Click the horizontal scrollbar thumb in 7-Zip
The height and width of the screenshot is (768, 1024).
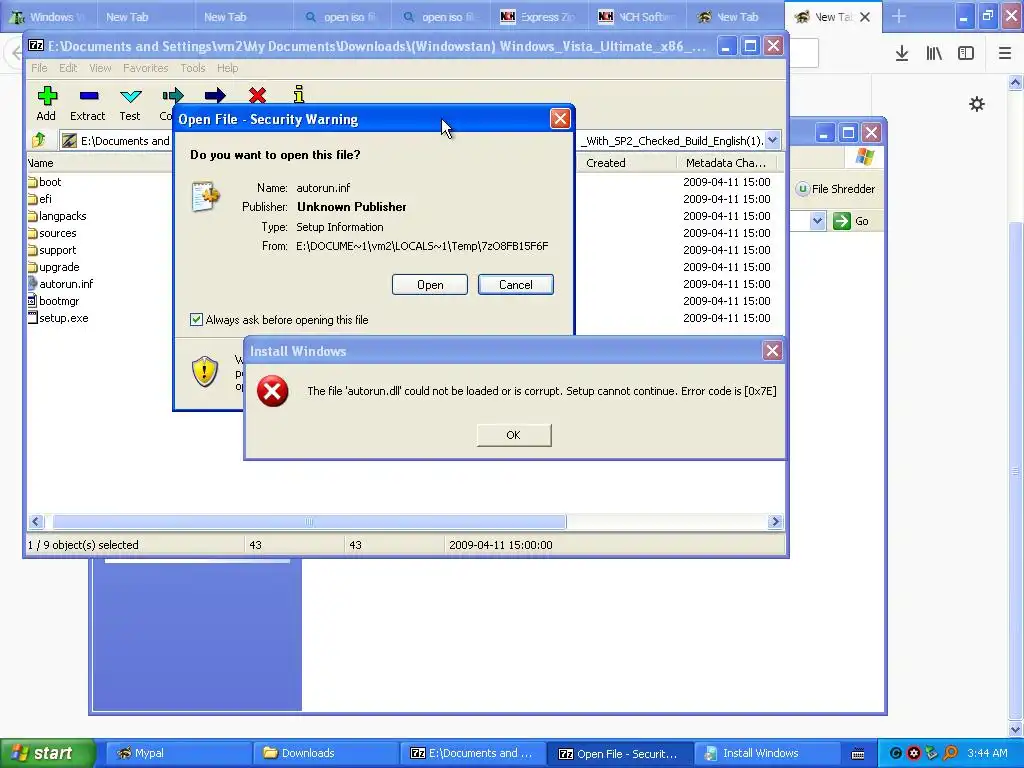pos(310,521)
